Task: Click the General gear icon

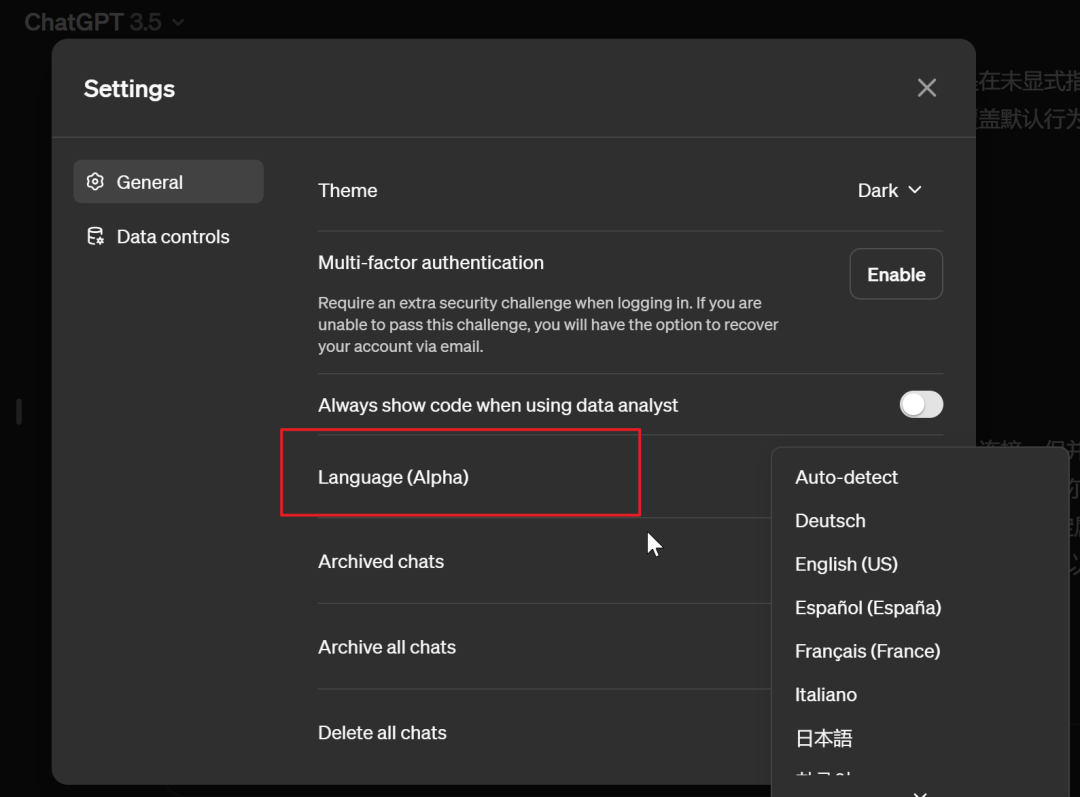Action: pos(95,182)
